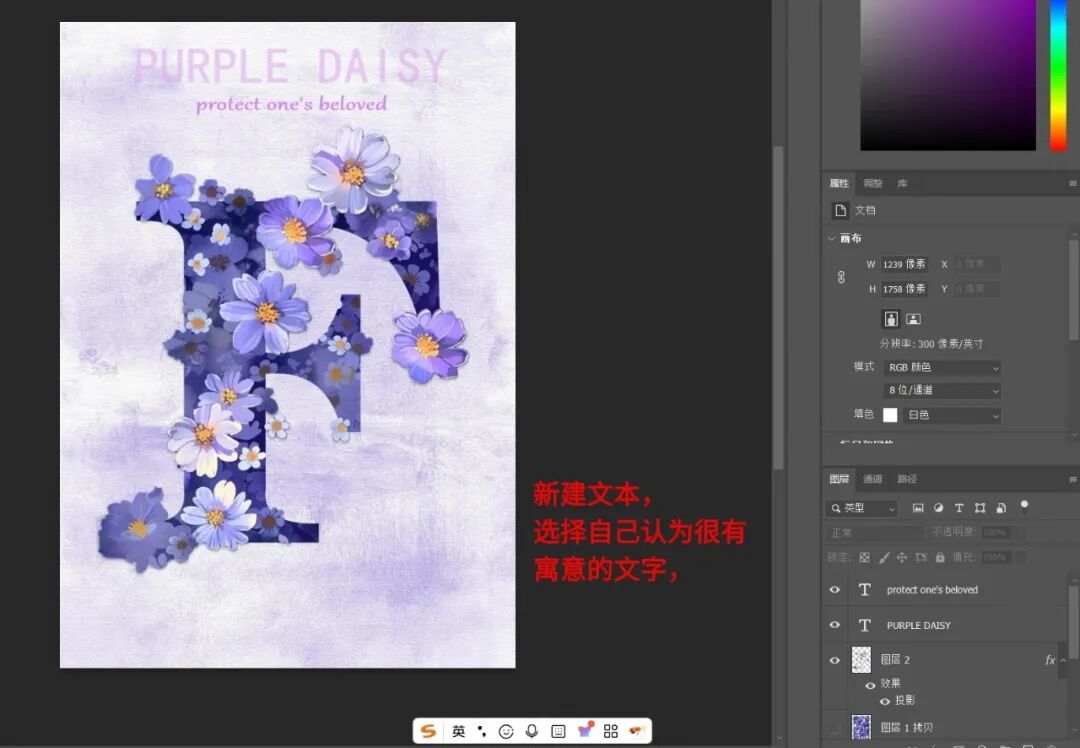Screen dimensions: 1080x748
Task: Click the pixel layer filter icon
Action: click(918, 508)
